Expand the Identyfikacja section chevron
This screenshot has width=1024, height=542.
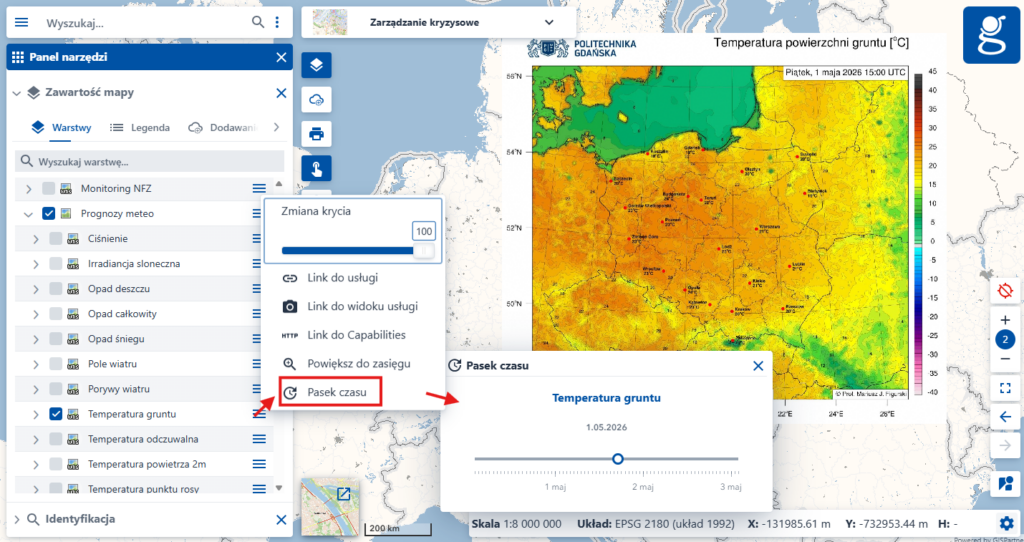pos(16,520)
